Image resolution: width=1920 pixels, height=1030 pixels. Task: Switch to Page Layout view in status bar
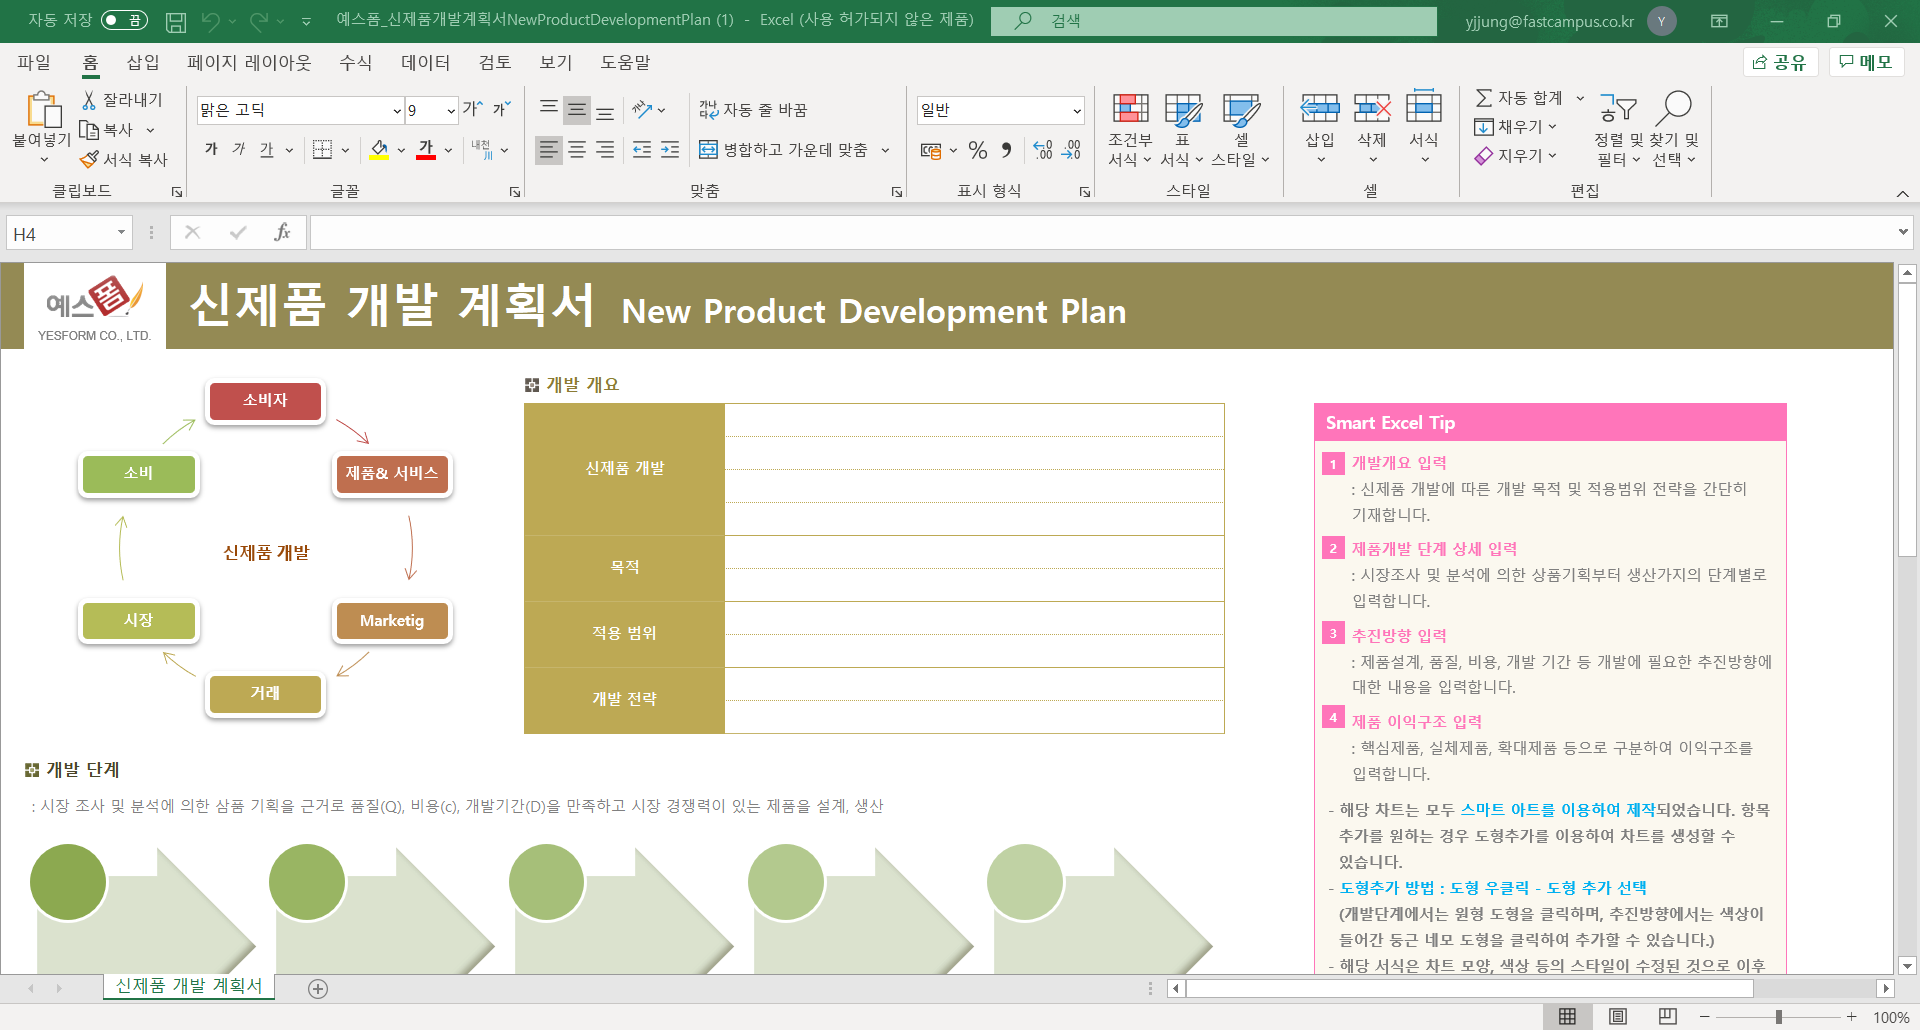tap(1618, 1017)
